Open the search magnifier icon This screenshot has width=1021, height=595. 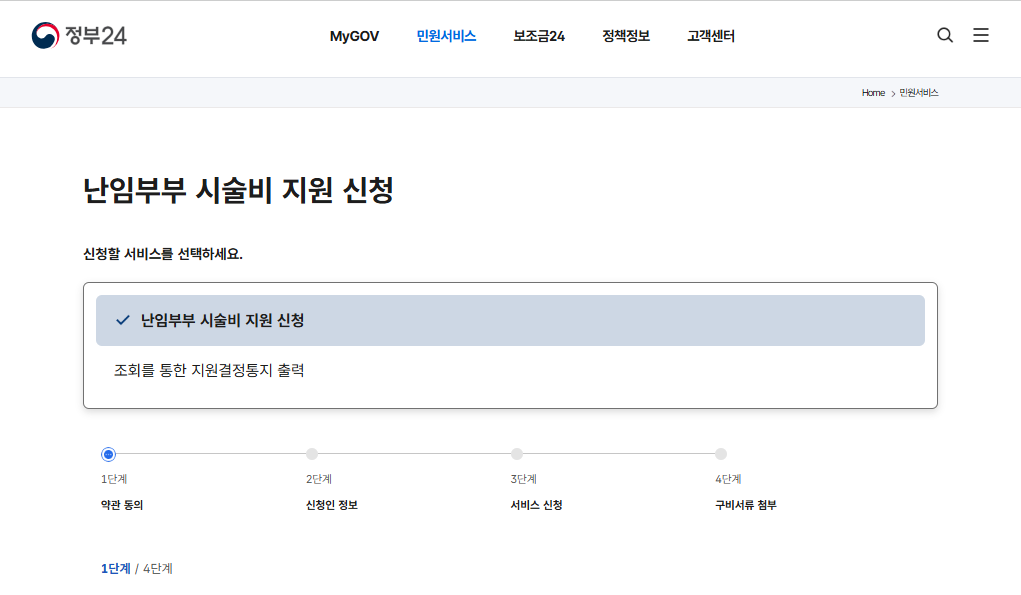[945, 35]
